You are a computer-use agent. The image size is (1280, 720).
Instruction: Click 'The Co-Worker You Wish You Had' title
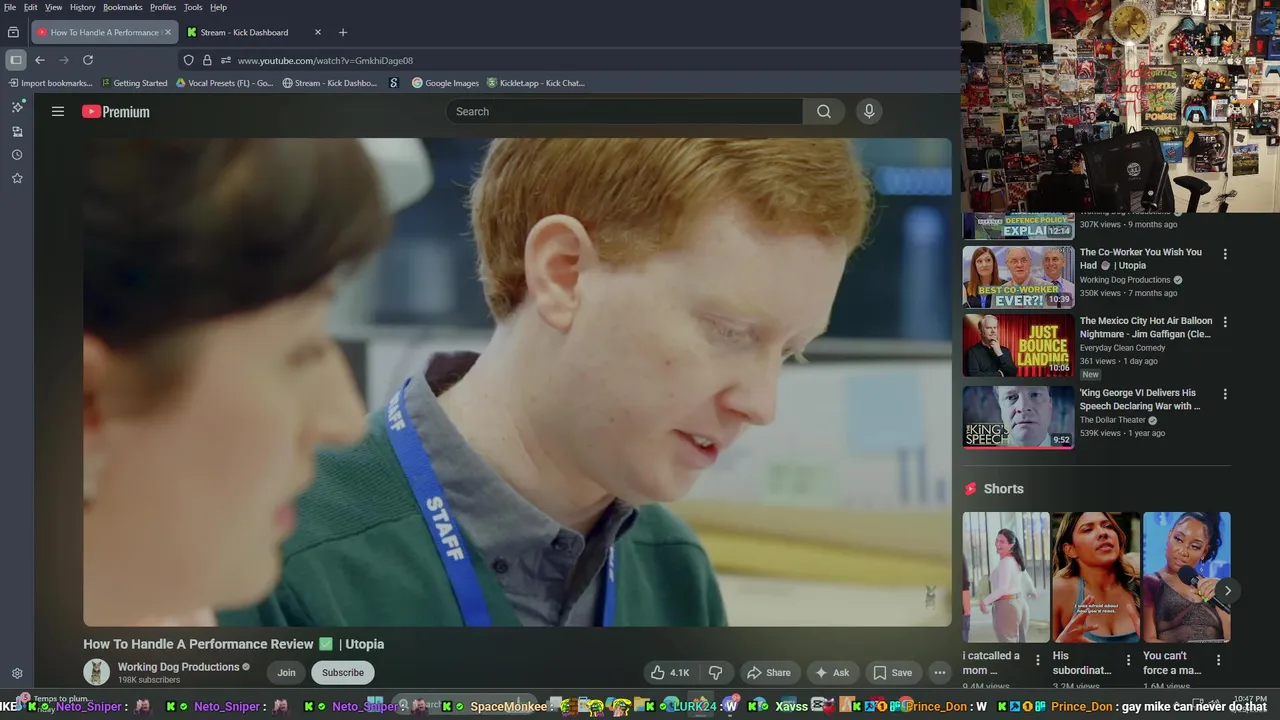[1141, 259]
